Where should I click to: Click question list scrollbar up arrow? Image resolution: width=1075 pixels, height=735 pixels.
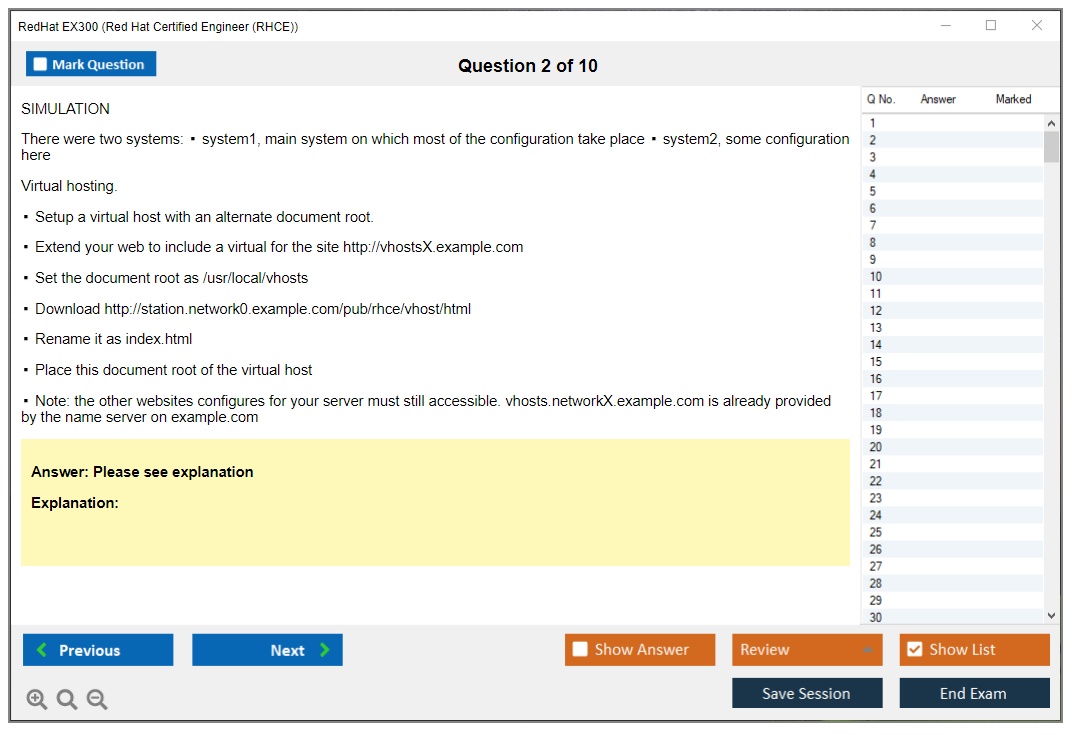pos(1051,123)
